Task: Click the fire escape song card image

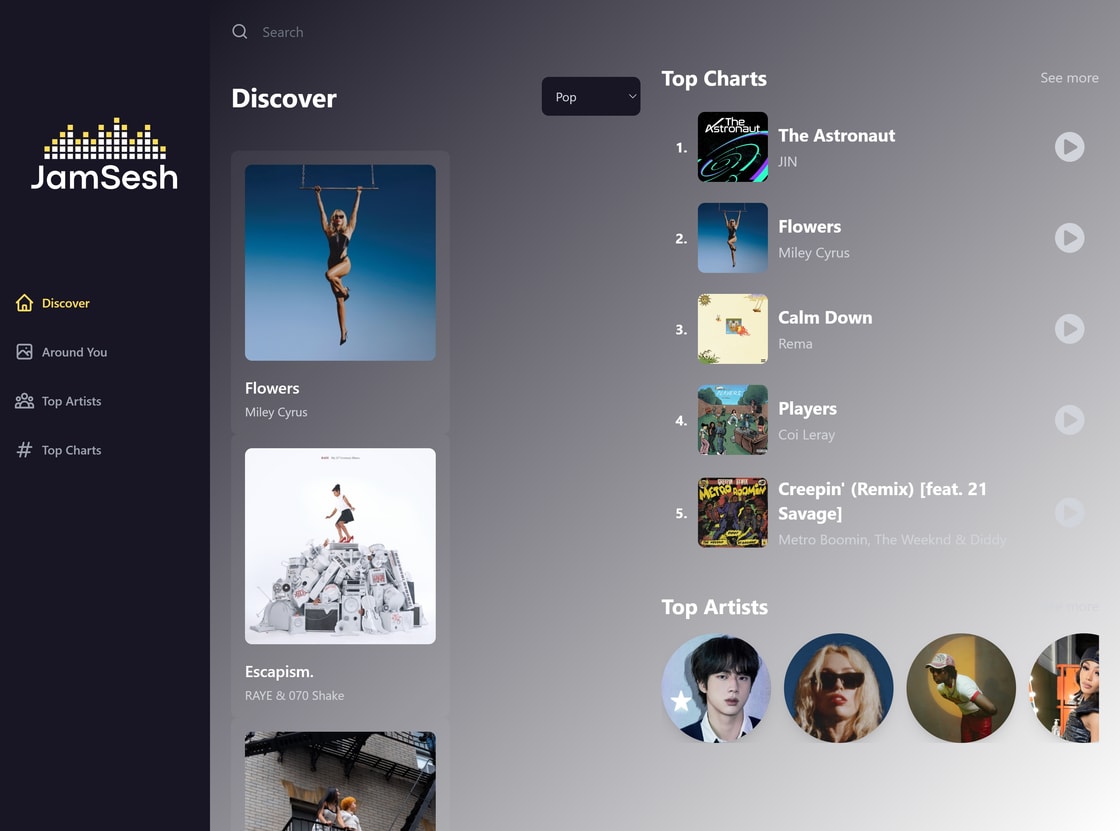Action: pyautogui.click(x=340, y=781)
